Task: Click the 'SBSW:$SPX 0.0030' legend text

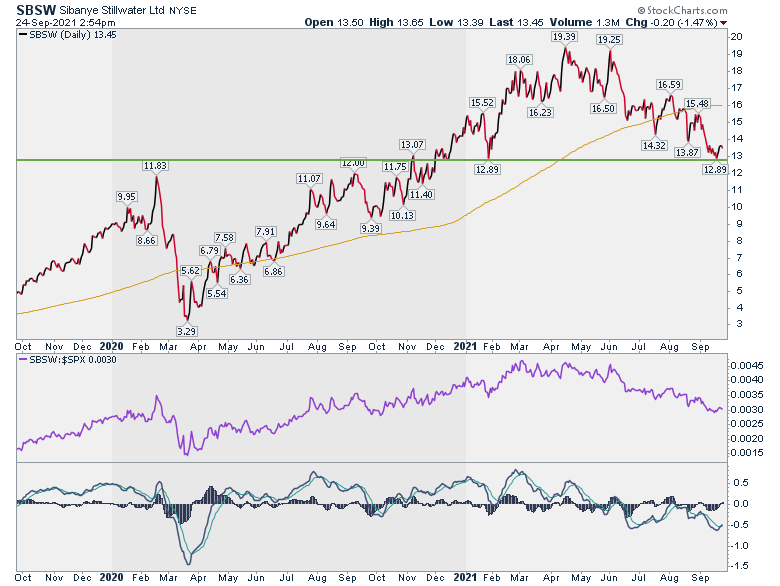Action: 73,360
